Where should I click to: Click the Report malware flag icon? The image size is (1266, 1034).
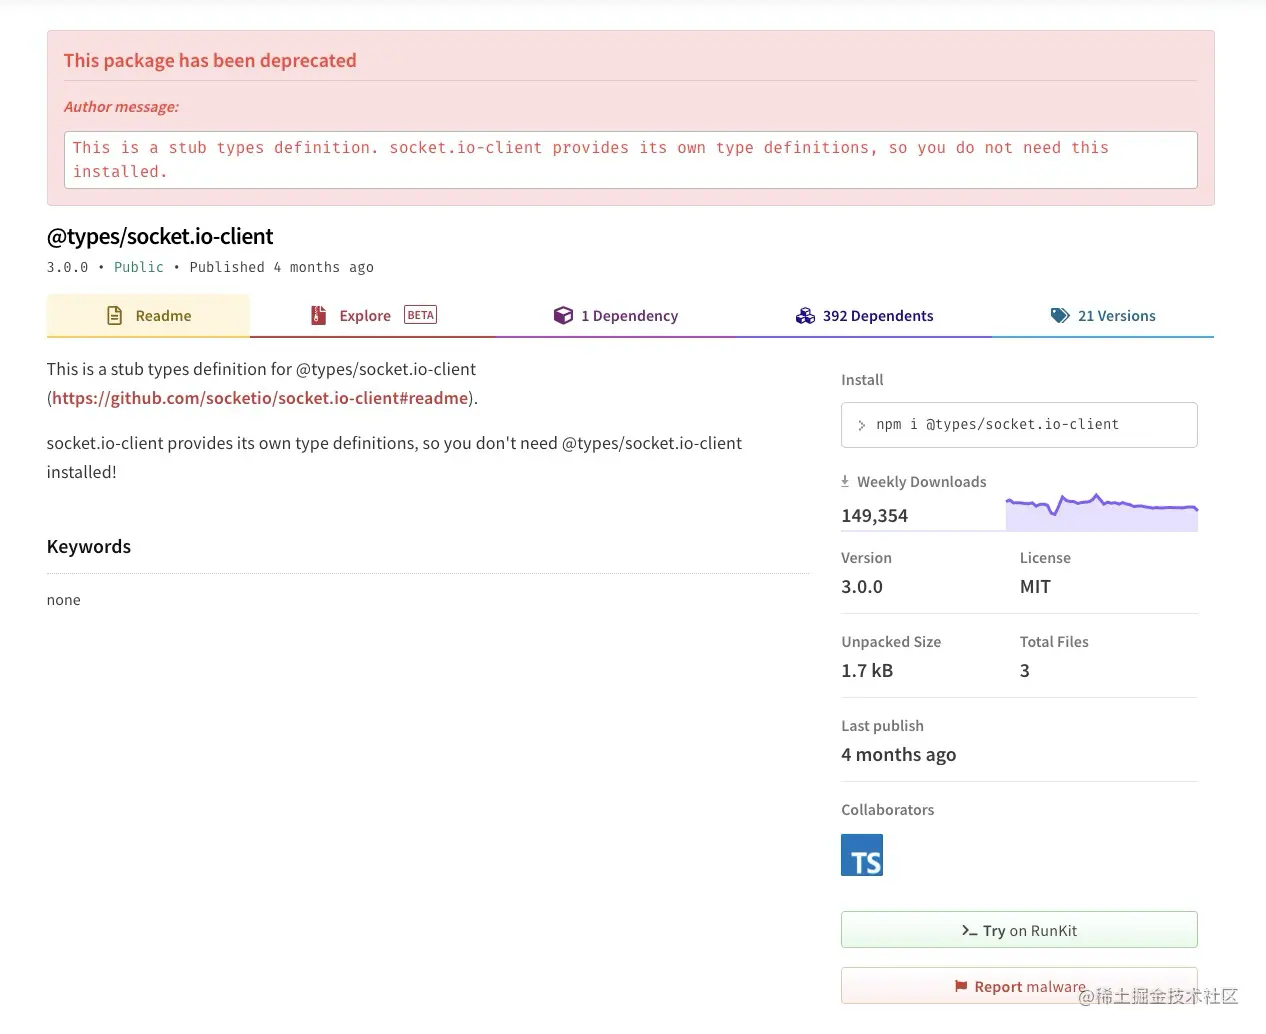tap(961, 987)
